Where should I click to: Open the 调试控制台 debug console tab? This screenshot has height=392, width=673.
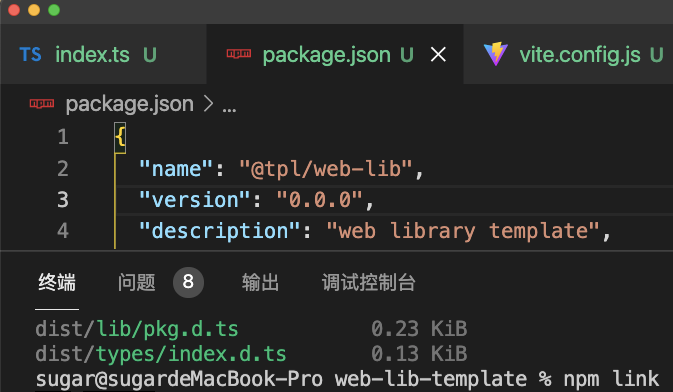click(x=368, y=283)
